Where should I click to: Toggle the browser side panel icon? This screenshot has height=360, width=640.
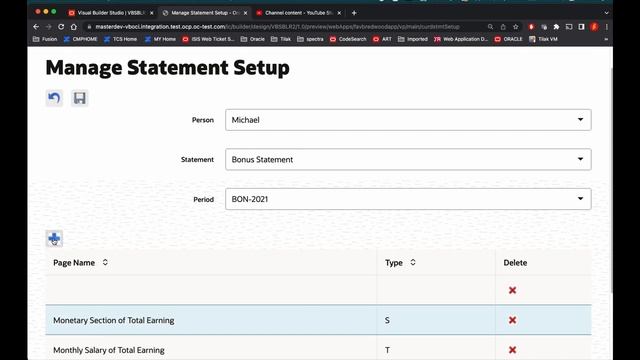coord(581,27)
